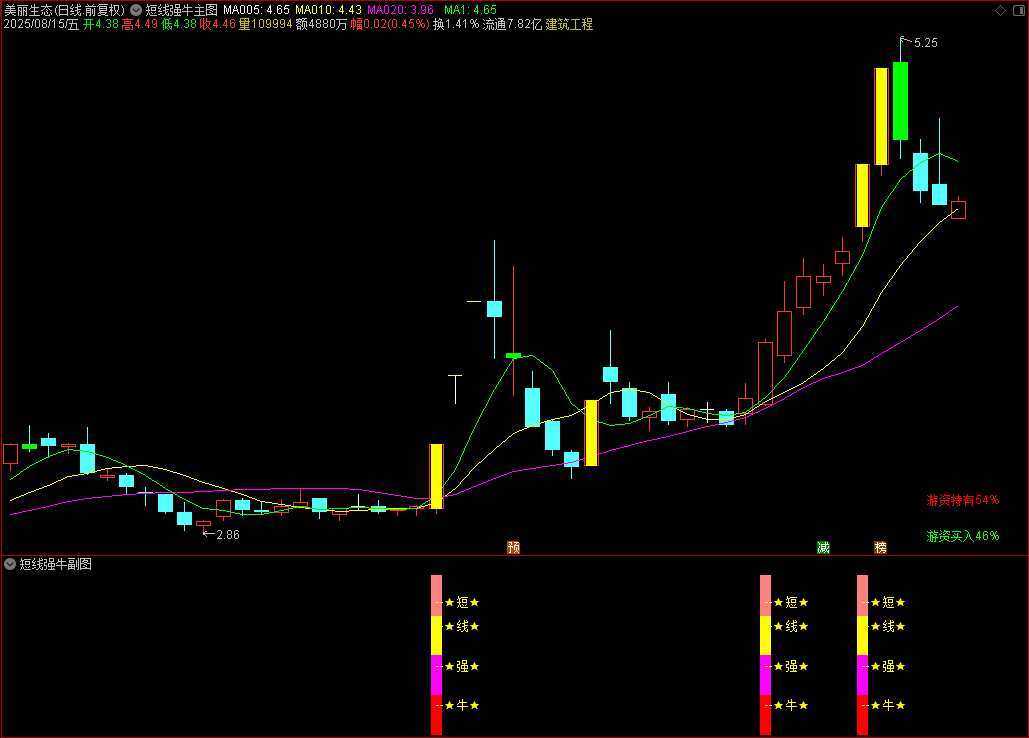Click the ★牛★ label in the middle signal column
This screenshot has height=738, width=1029.
791,705
